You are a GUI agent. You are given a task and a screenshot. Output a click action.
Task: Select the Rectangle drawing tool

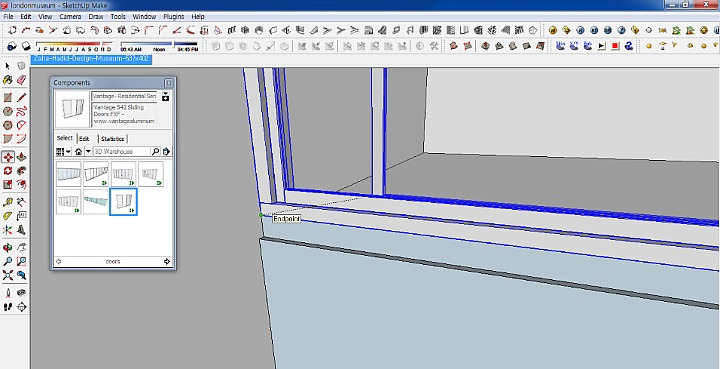coord(8,98)
